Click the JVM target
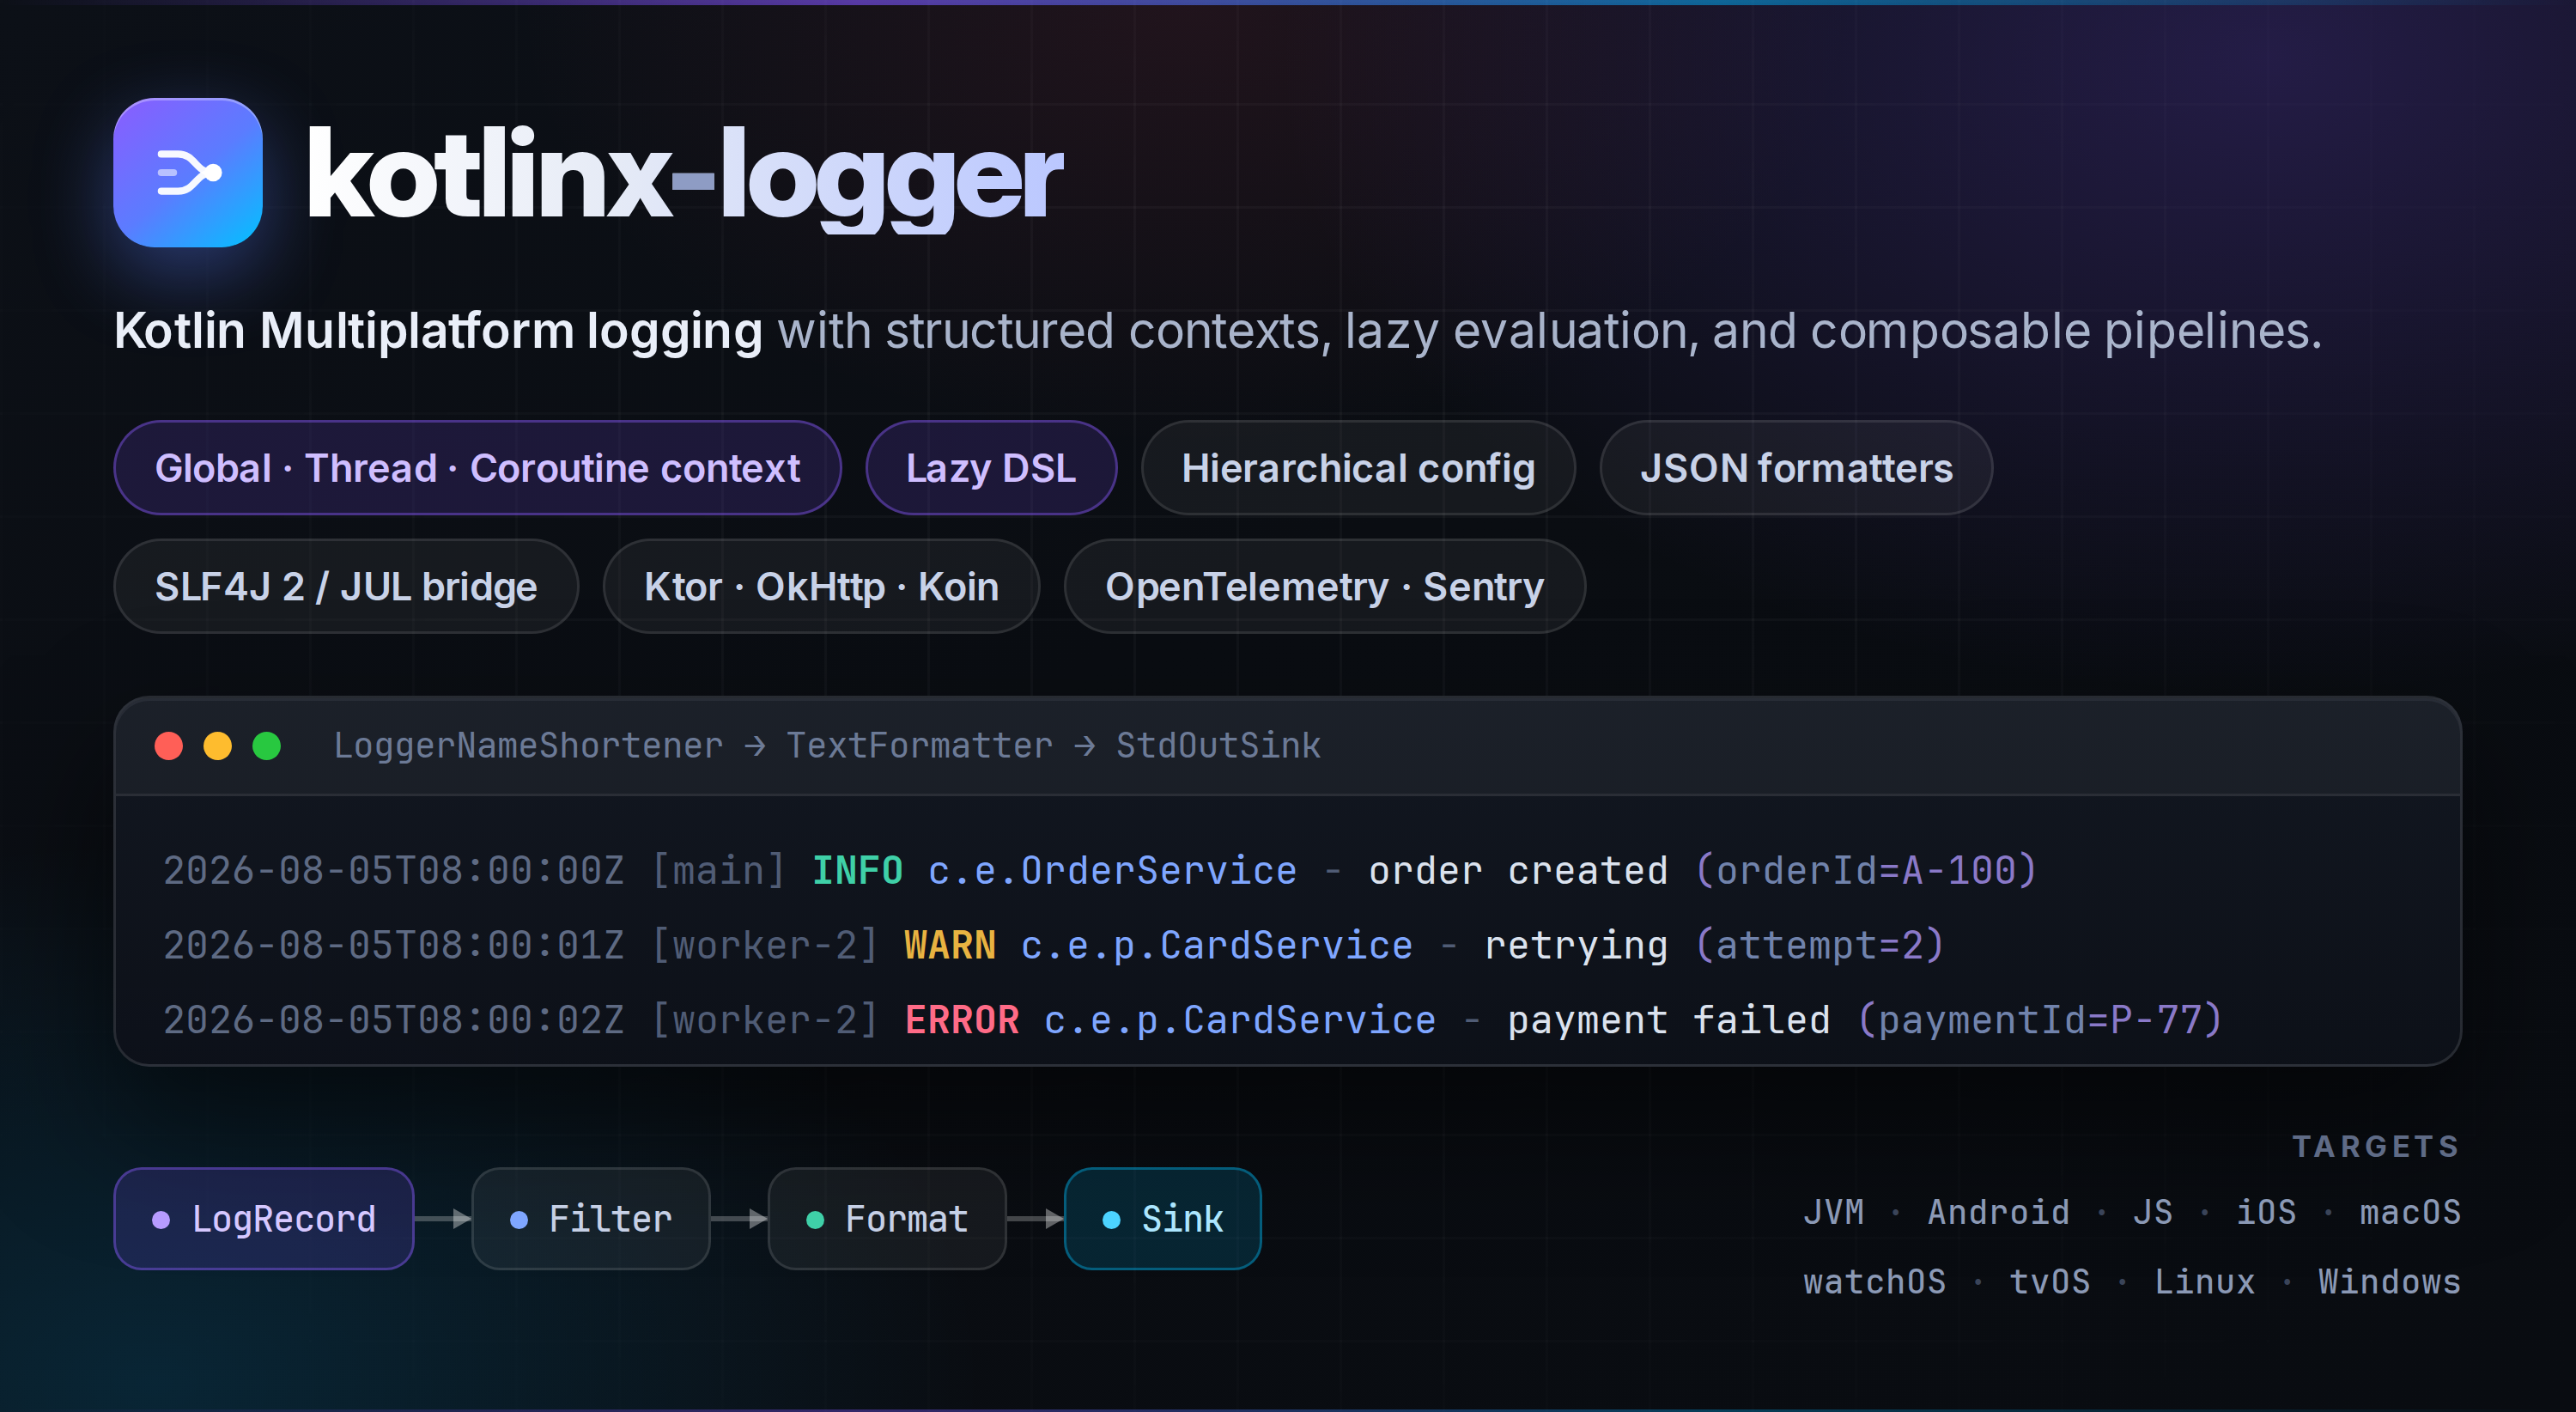The width and height of the screenshot is (2576, 1412). [x=1834, y=1212]
